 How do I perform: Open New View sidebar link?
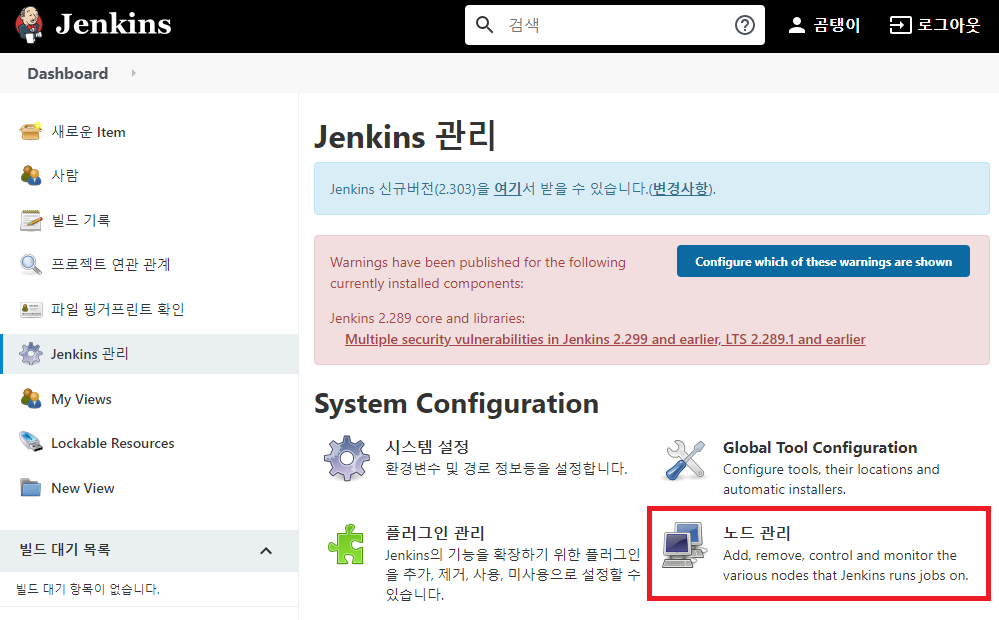[x=83, y=488]
